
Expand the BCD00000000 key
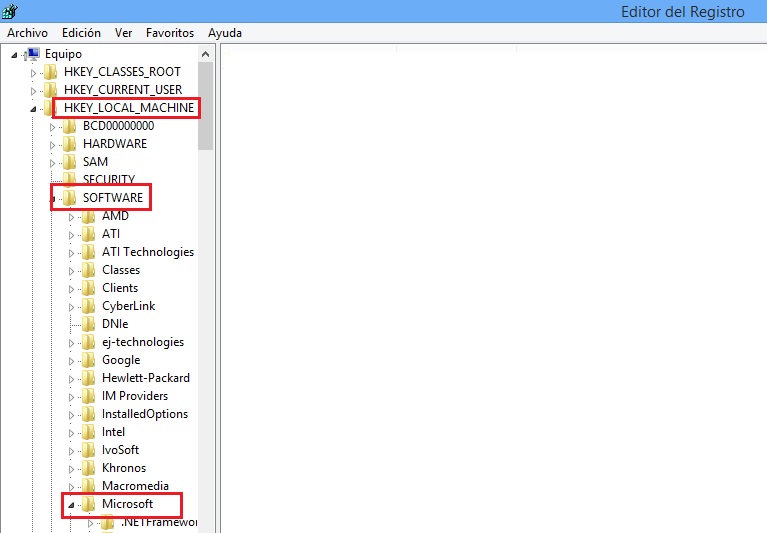52,127
